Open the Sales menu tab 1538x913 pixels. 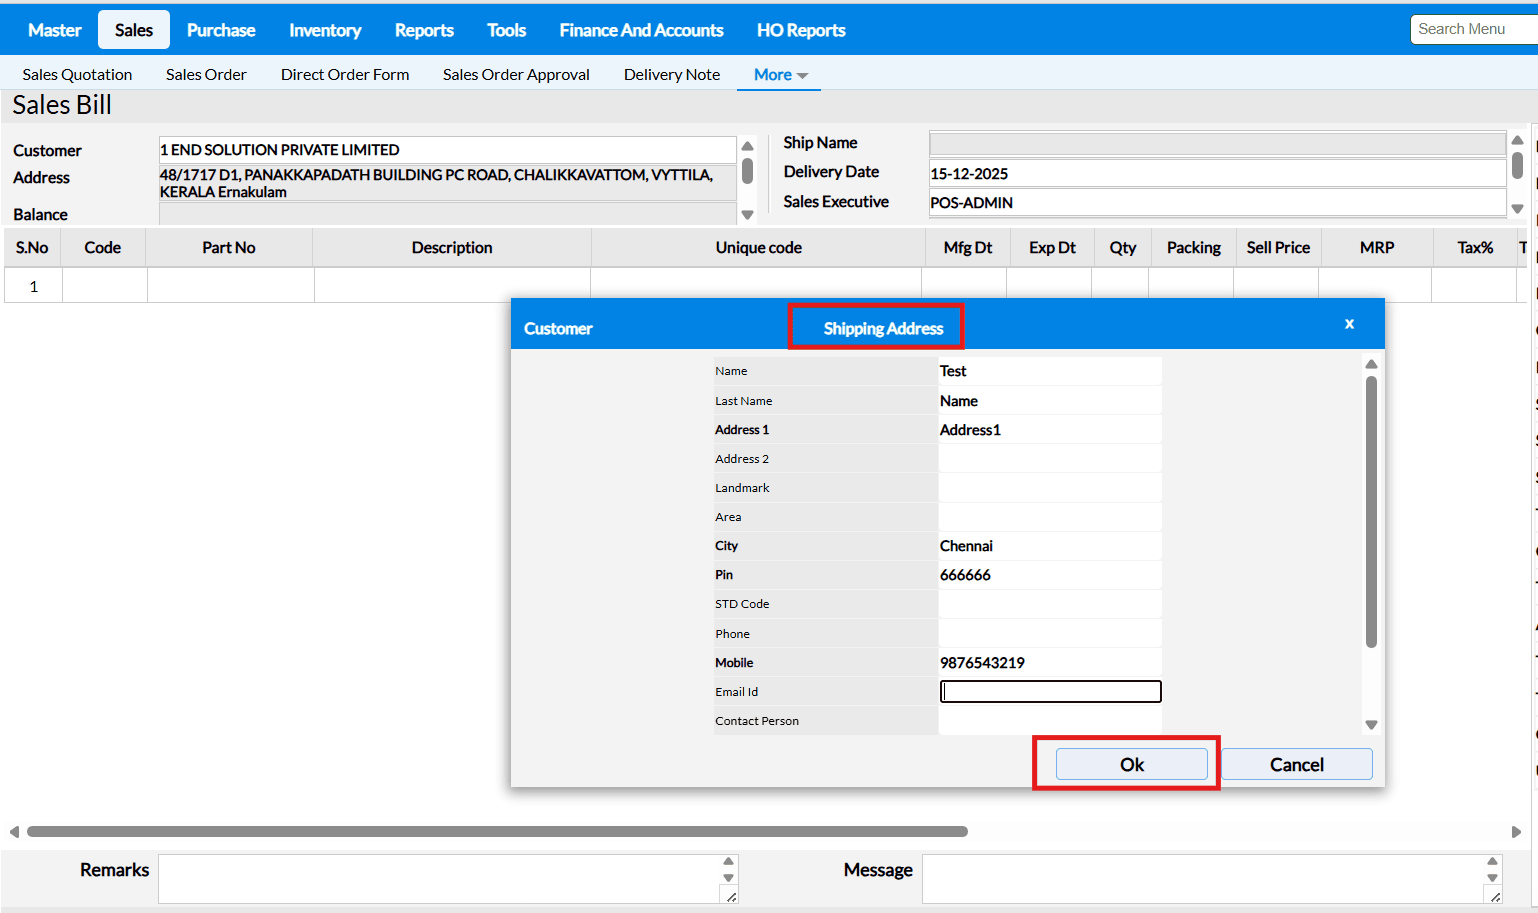(133, 30)
